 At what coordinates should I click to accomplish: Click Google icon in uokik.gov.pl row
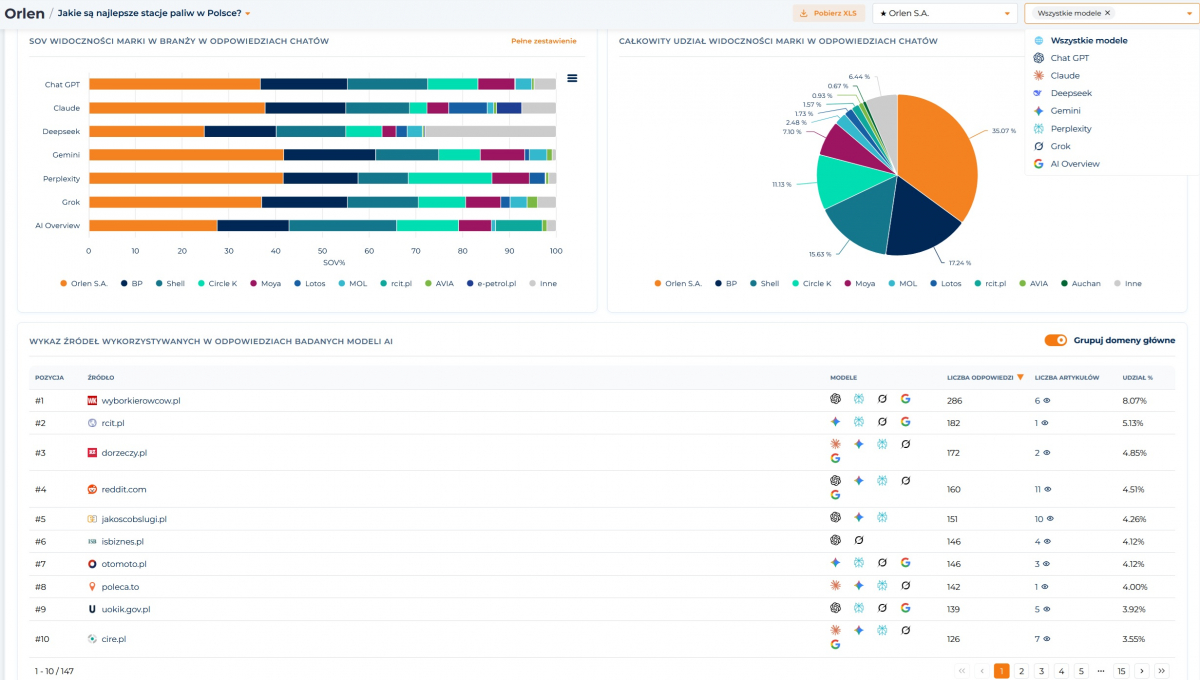[x=905, y=608]
